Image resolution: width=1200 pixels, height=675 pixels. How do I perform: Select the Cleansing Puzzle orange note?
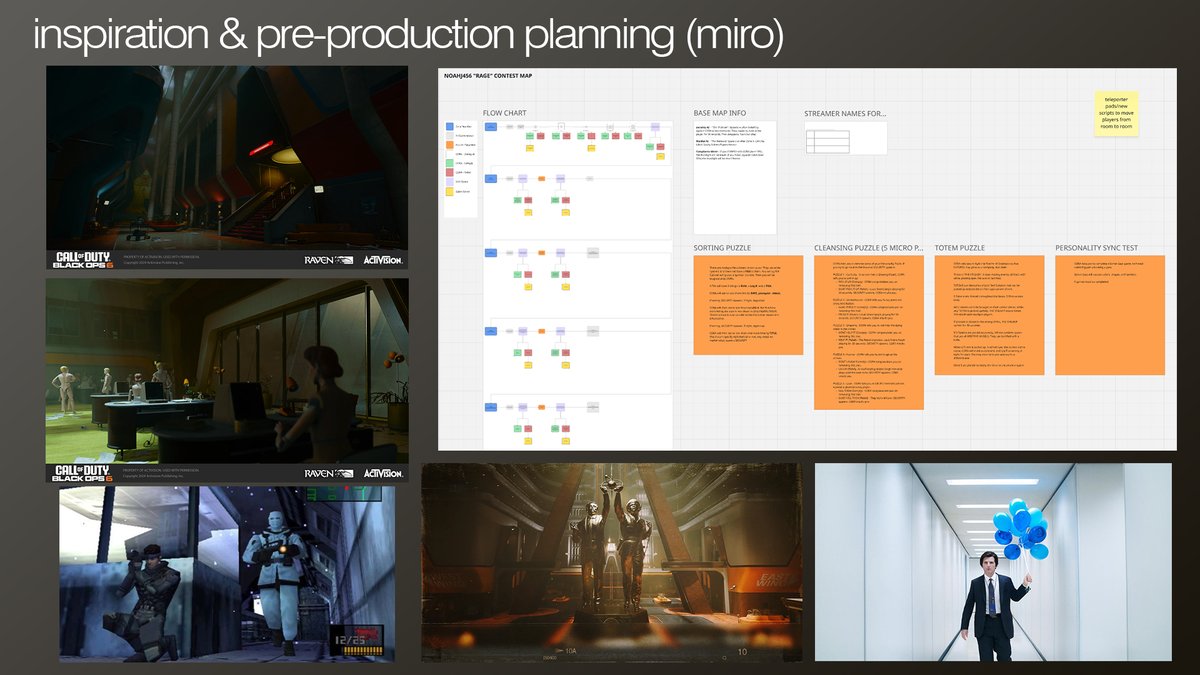(x=869, y=332)
